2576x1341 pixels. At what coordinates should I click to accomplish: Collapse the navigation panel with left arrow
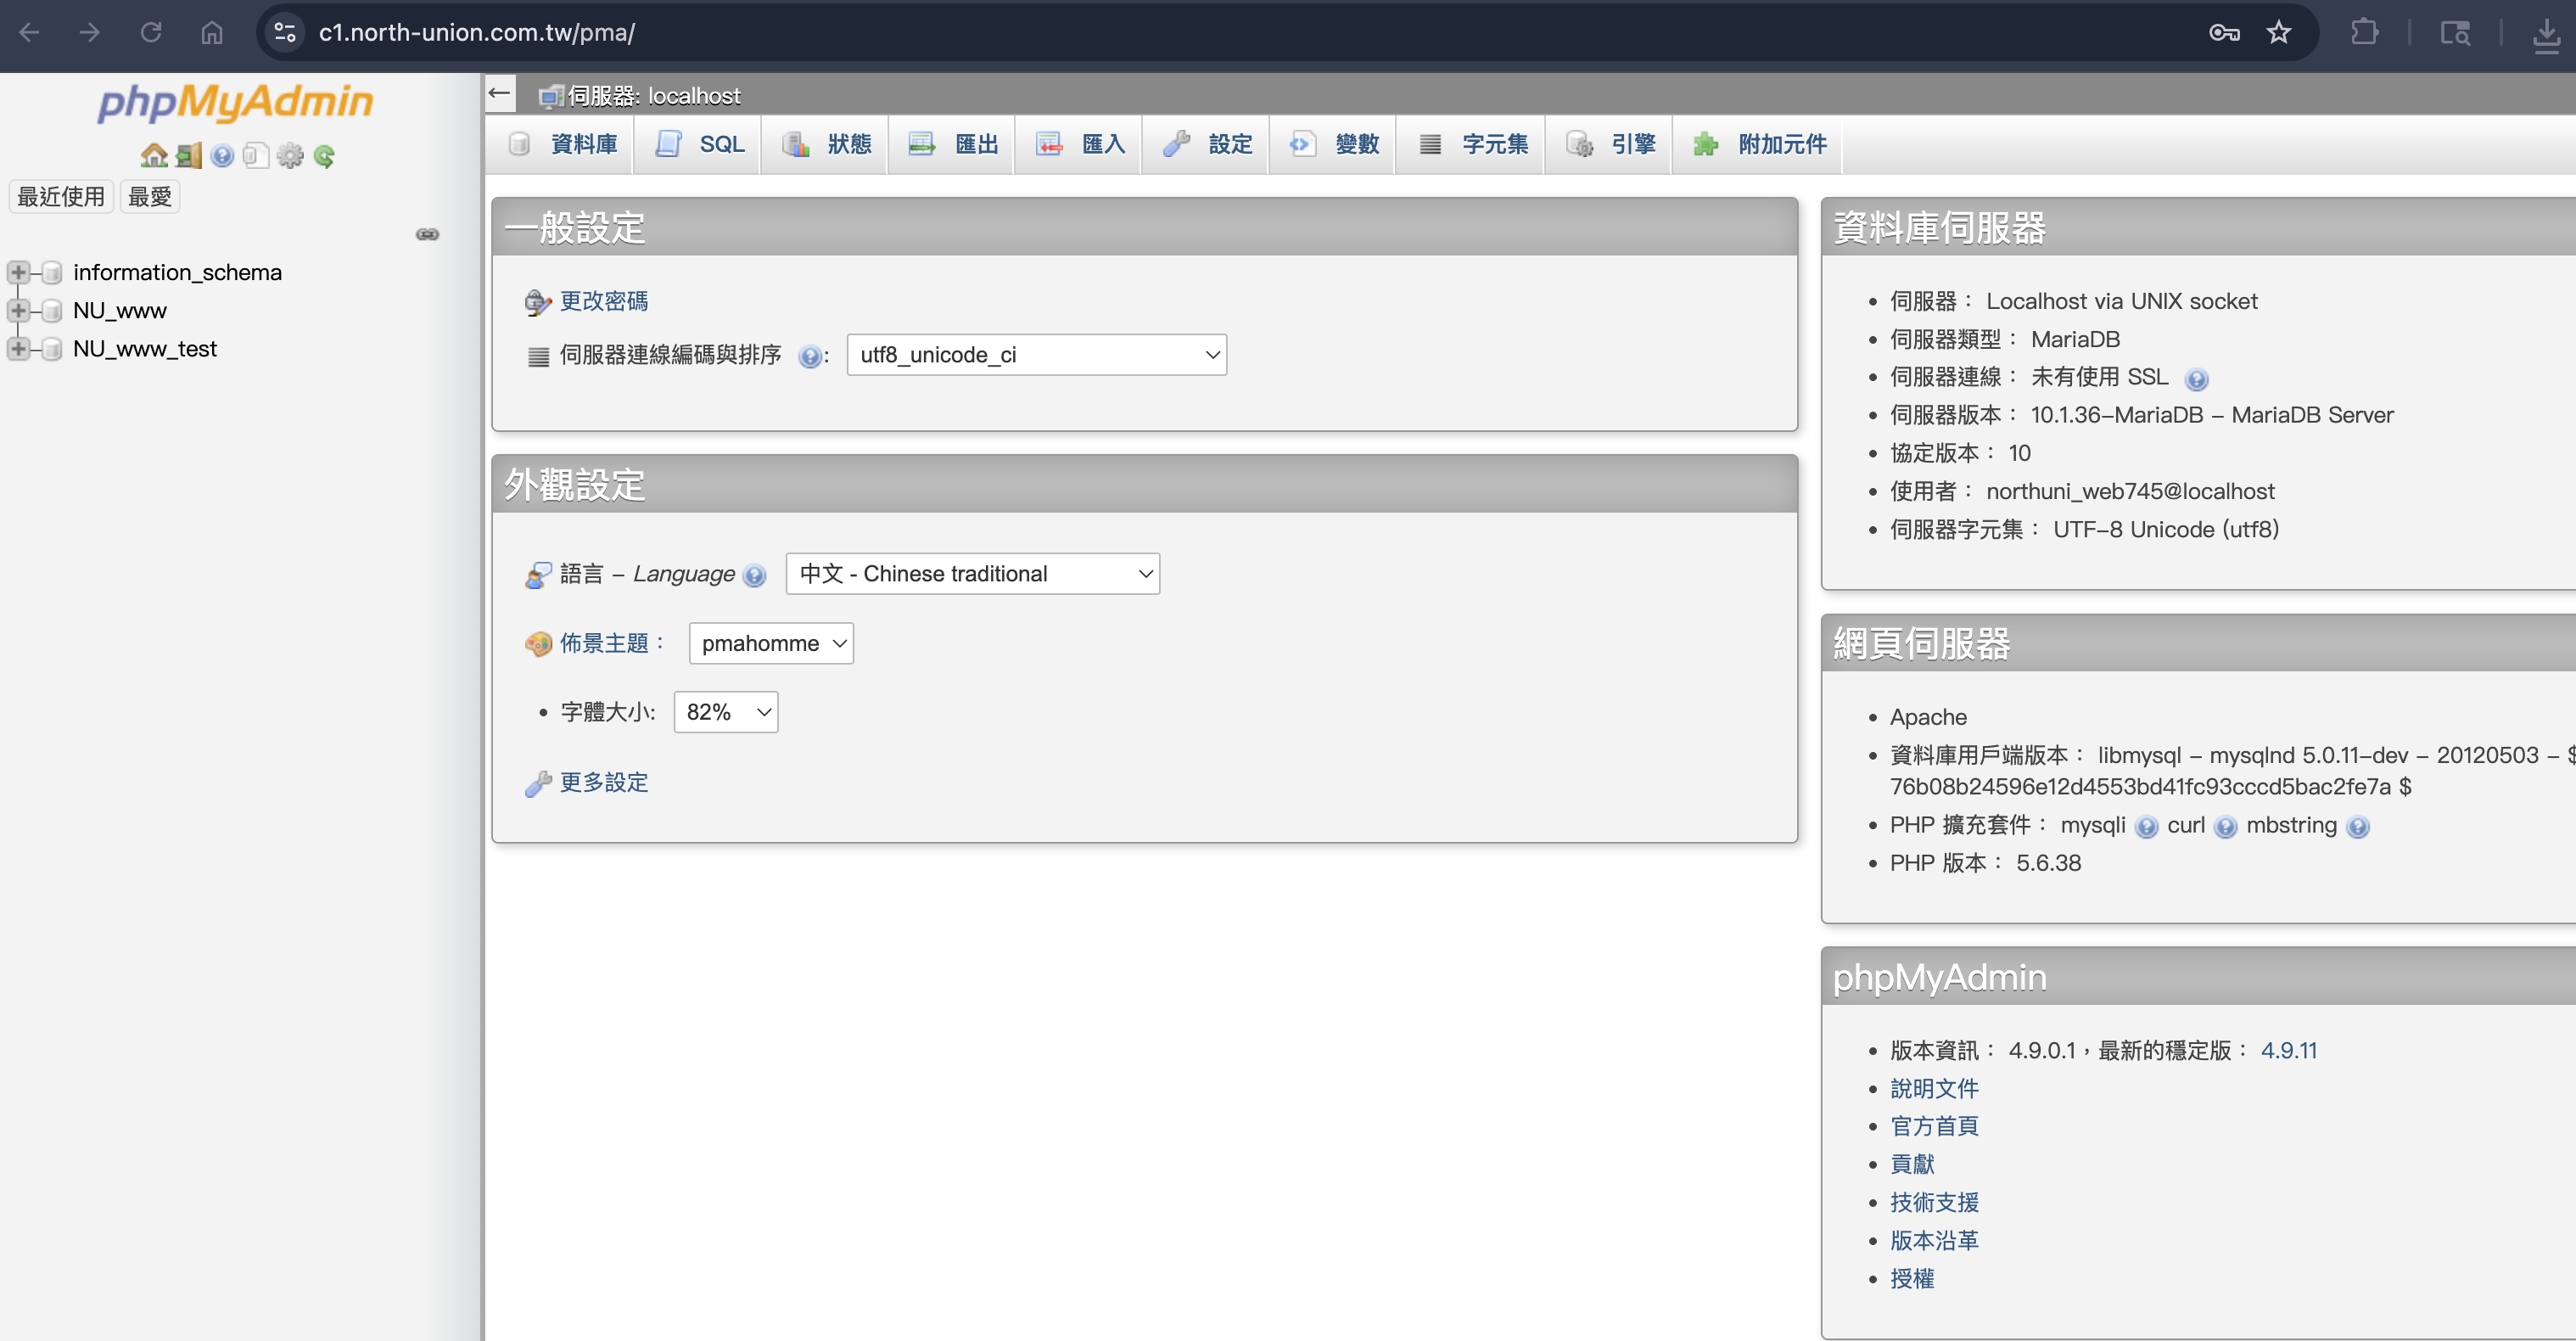(x=500, y=93)
